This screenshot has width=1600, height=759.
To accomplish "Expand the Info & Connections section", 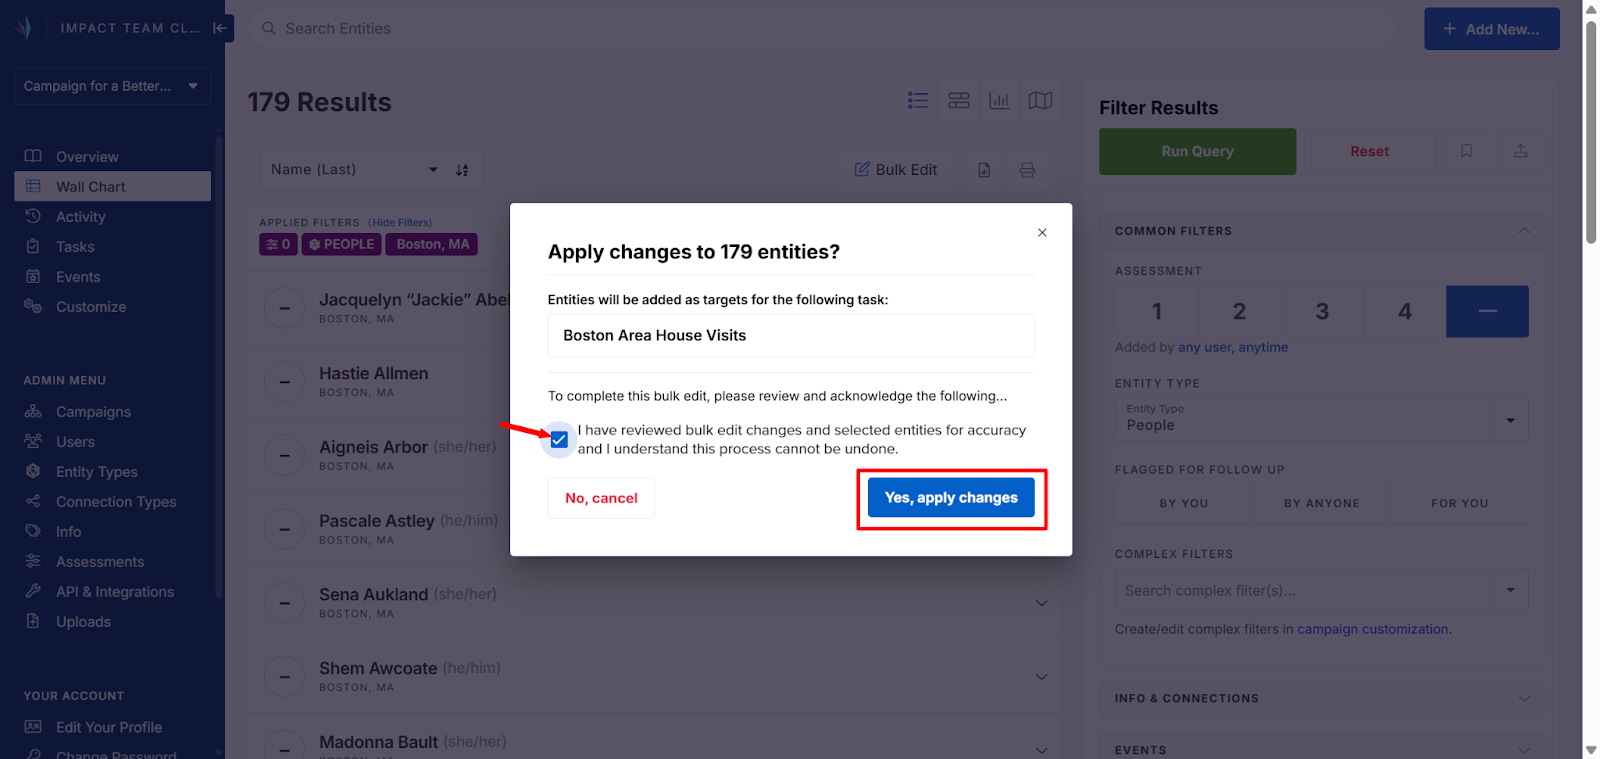I will pos(1524,698).
